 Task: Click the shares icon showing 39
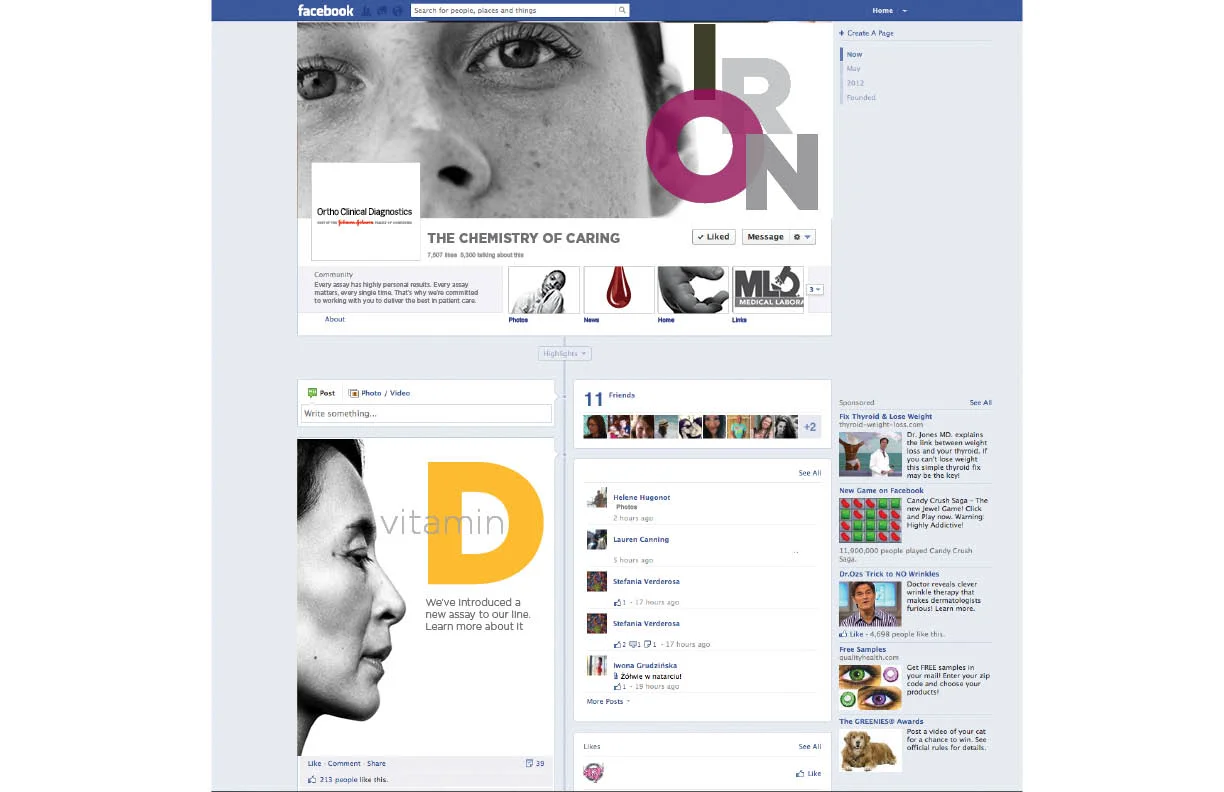point(535,763)
